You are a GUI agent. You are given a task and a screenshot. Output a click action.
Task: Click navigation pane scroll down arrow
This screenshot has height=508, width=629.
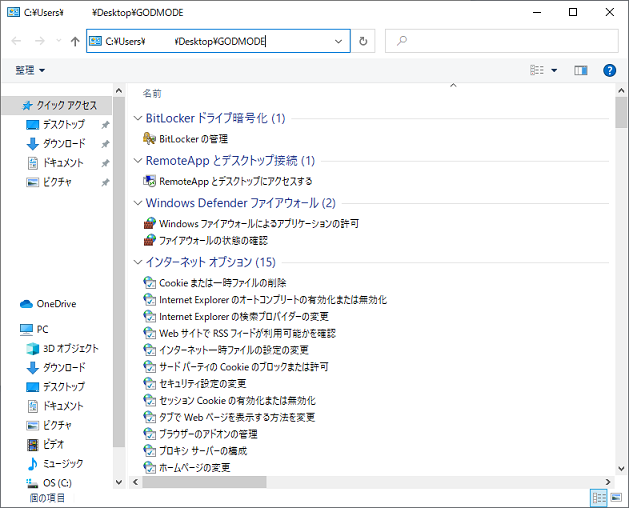coord(119,482)
